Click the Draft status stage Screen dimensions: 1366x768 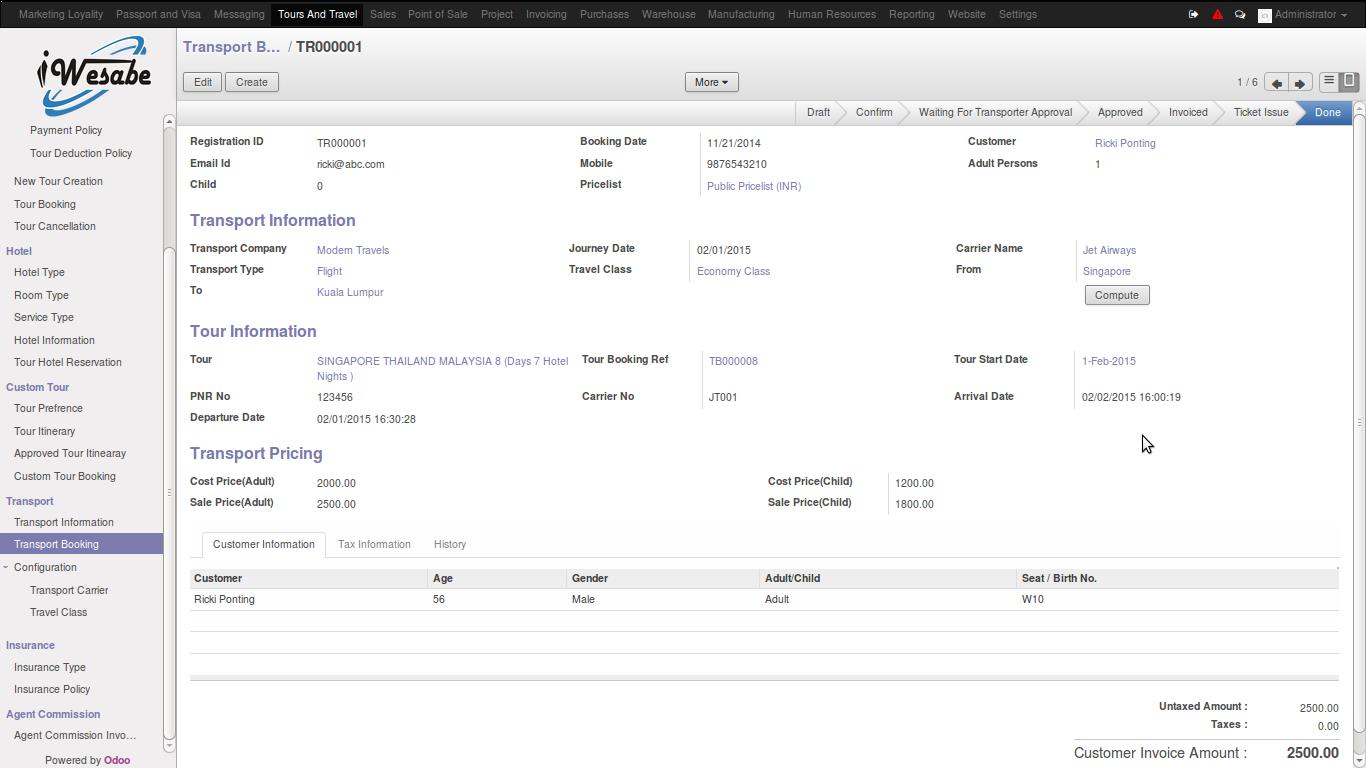click(x=818, y=112)
